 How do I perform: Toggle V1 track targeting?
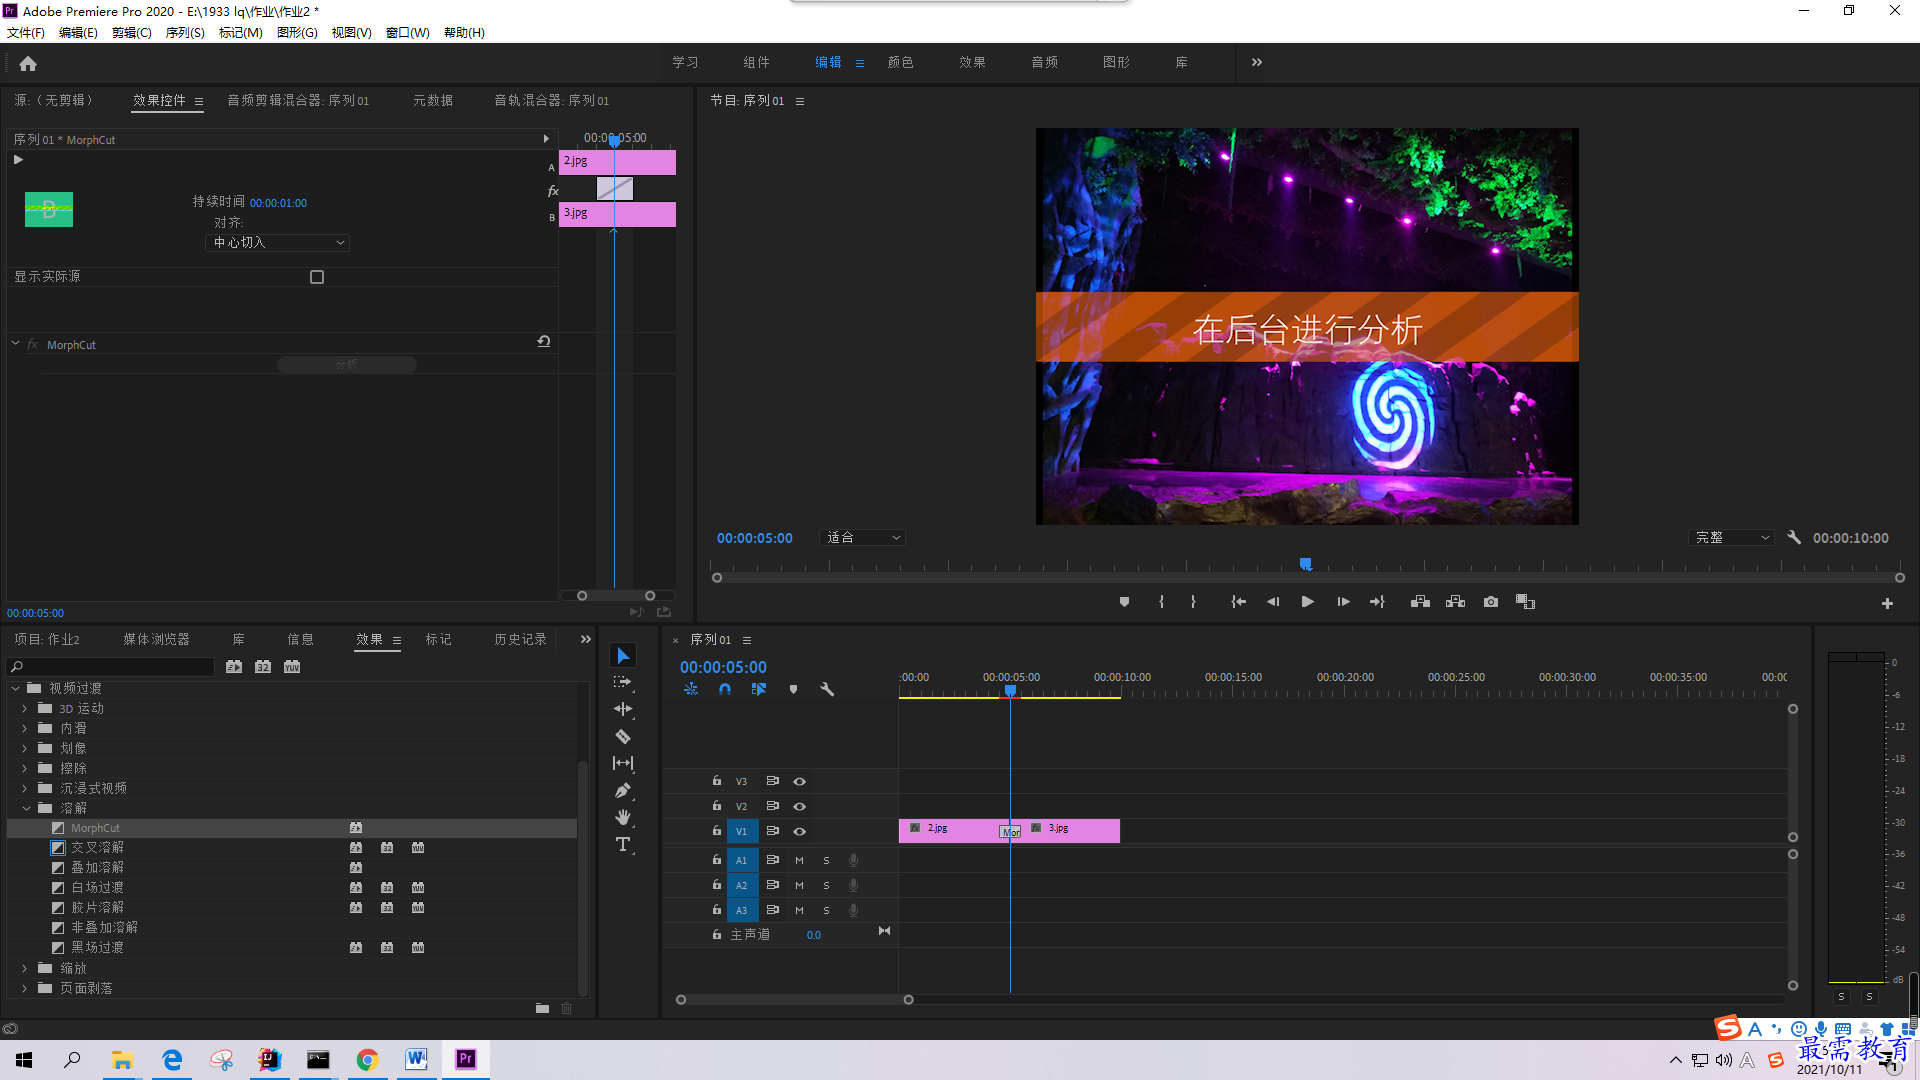tap(742, 831)
